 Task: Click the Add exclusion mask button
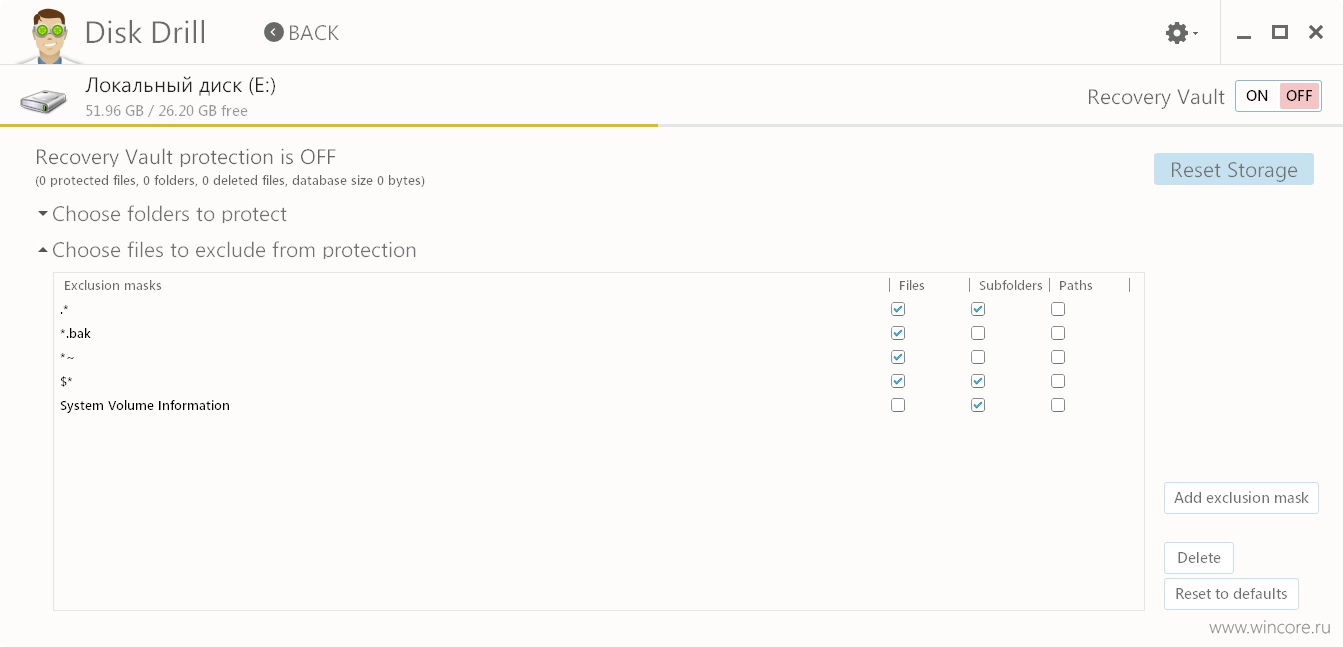coord(1241,498)
